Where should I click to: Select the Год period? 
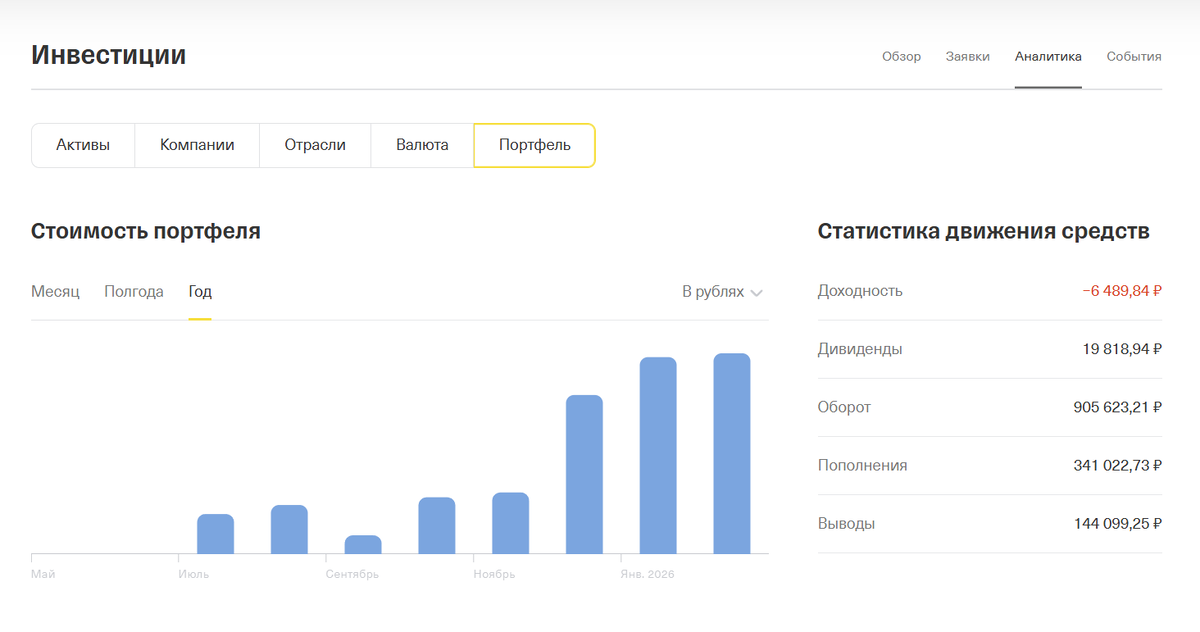(x=200, y=292)
